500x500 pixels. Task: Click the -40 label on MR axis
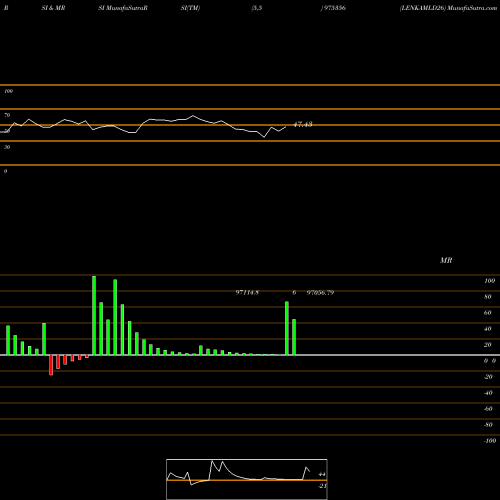tap(488, 393)
